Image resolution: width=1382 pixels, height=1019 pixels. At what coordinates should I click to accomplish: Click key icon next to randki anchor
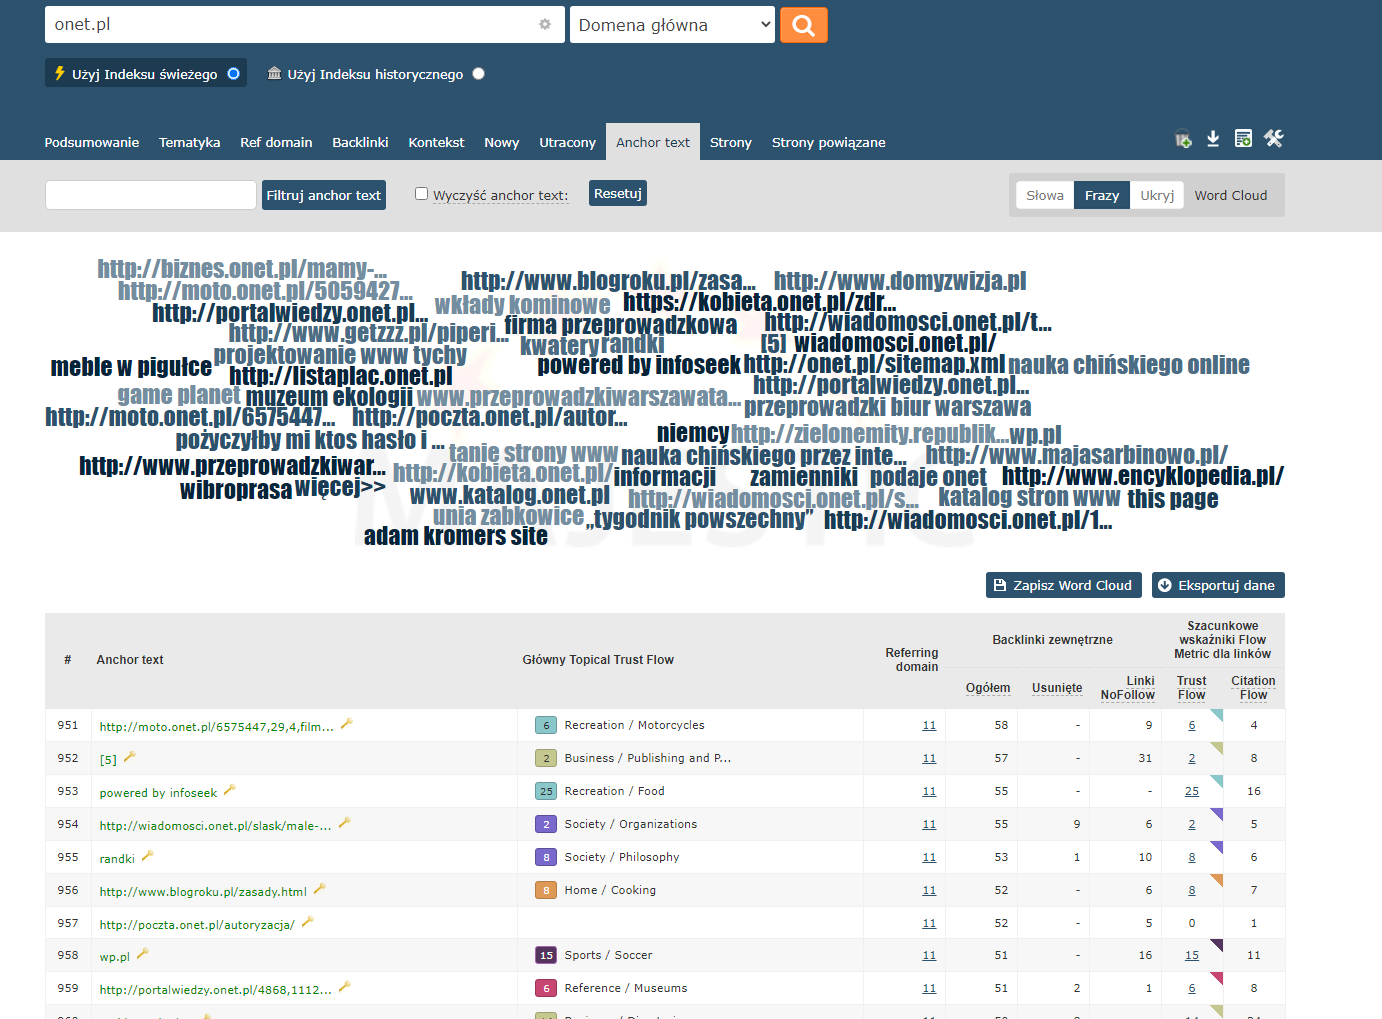point(147,856)
